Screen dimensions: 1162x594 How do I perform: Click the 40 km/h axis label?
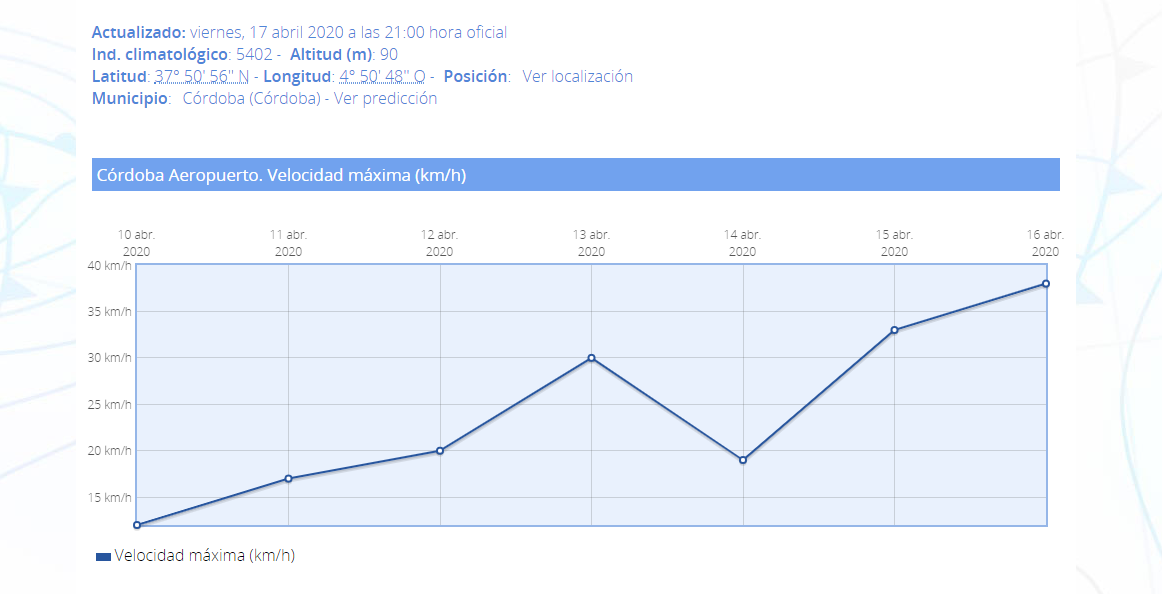[x=110, y=265]
